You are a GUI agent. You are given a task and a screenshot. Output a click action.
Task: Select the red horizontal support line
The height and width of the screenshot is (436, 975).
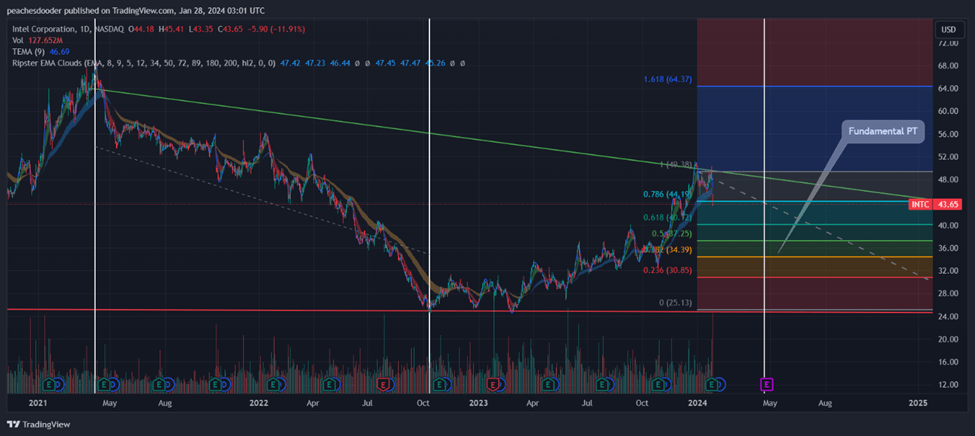[x=469, y=310]
